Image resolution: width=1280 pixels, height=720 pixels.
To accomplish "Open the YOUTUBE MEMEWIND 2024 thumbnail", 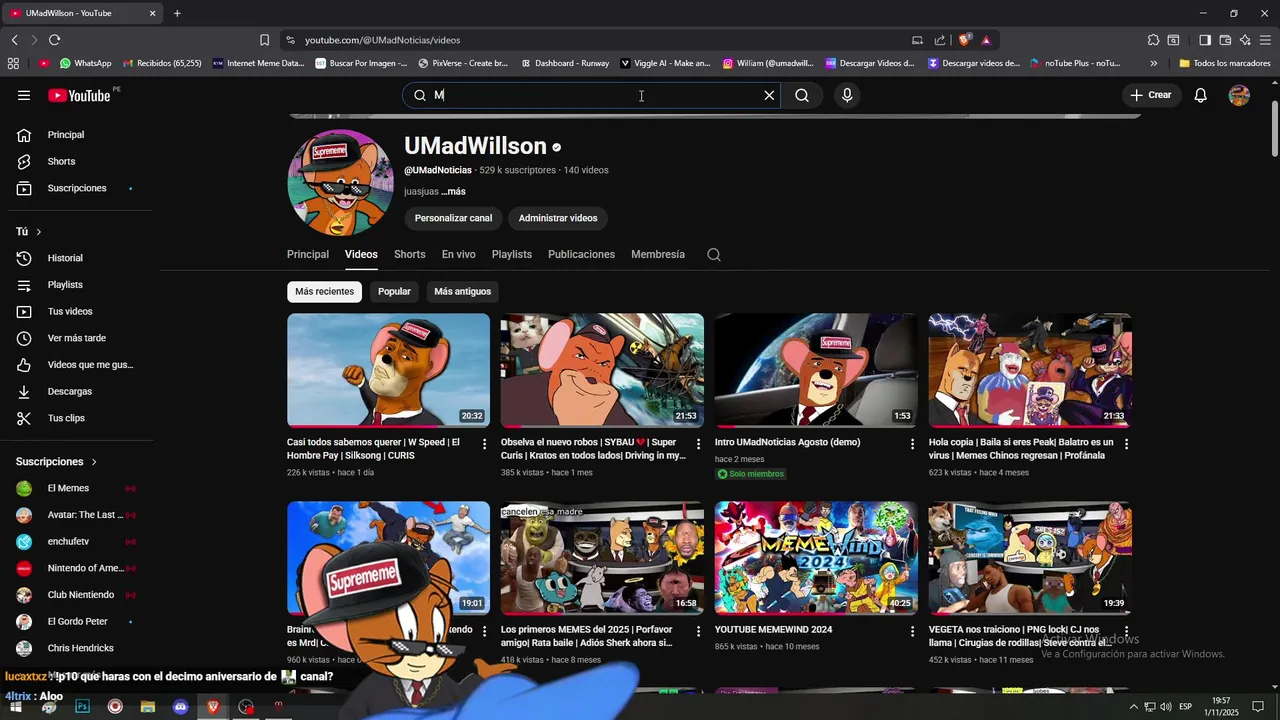I will click(816, 558).
